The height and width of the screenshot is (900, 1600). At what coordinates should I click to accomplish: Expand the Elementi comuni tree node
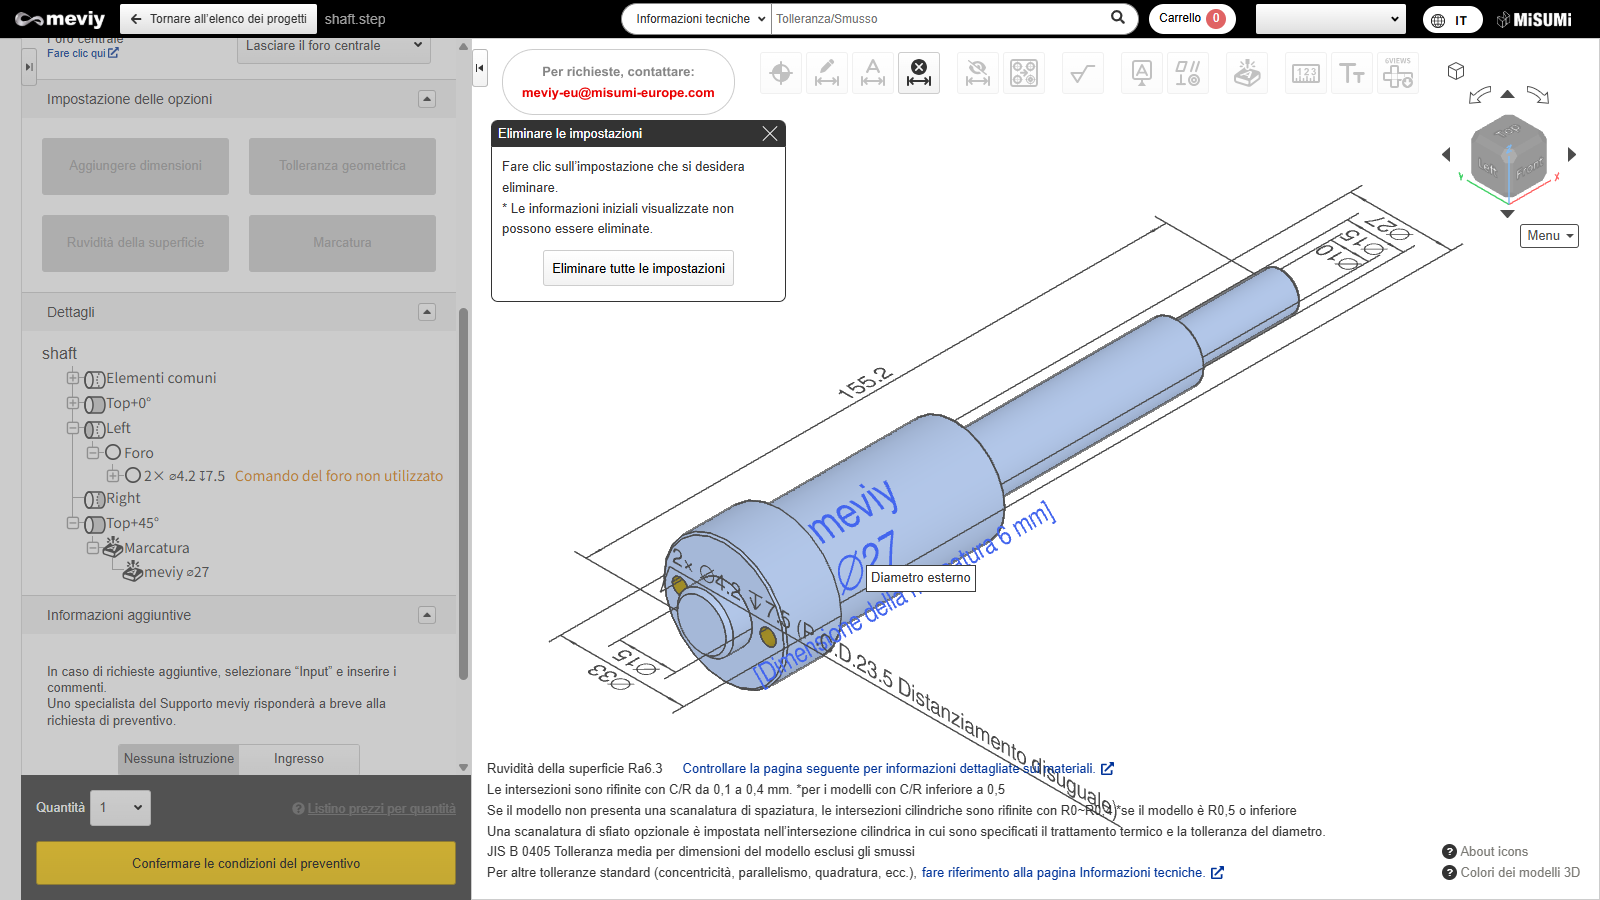[73, 378]
